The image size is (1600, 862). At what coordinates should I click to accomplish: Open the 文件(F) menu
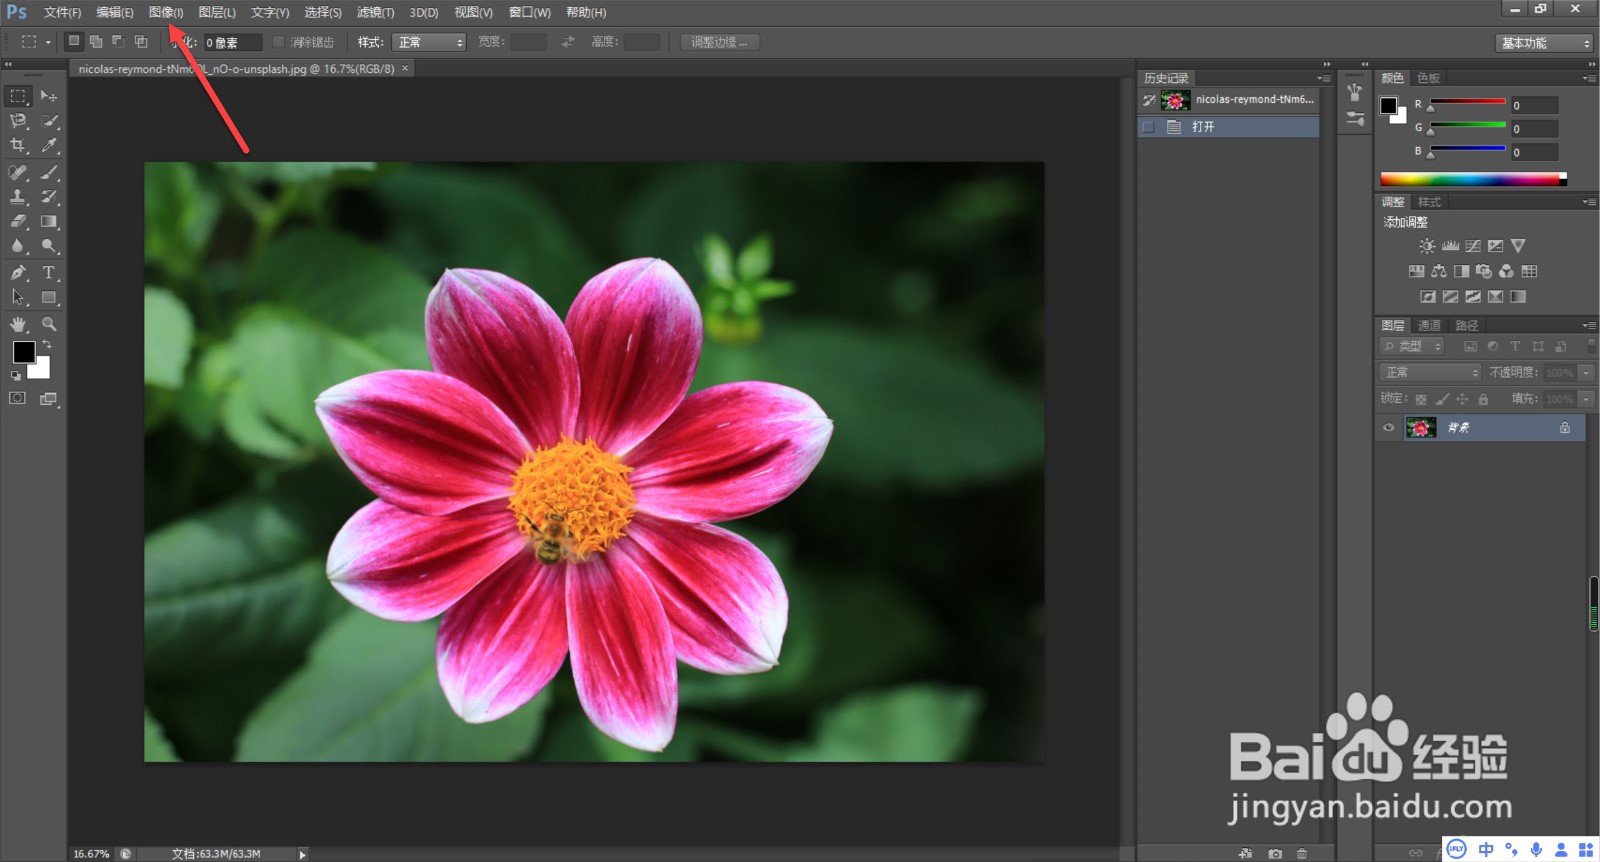click(x=62, y=12)
